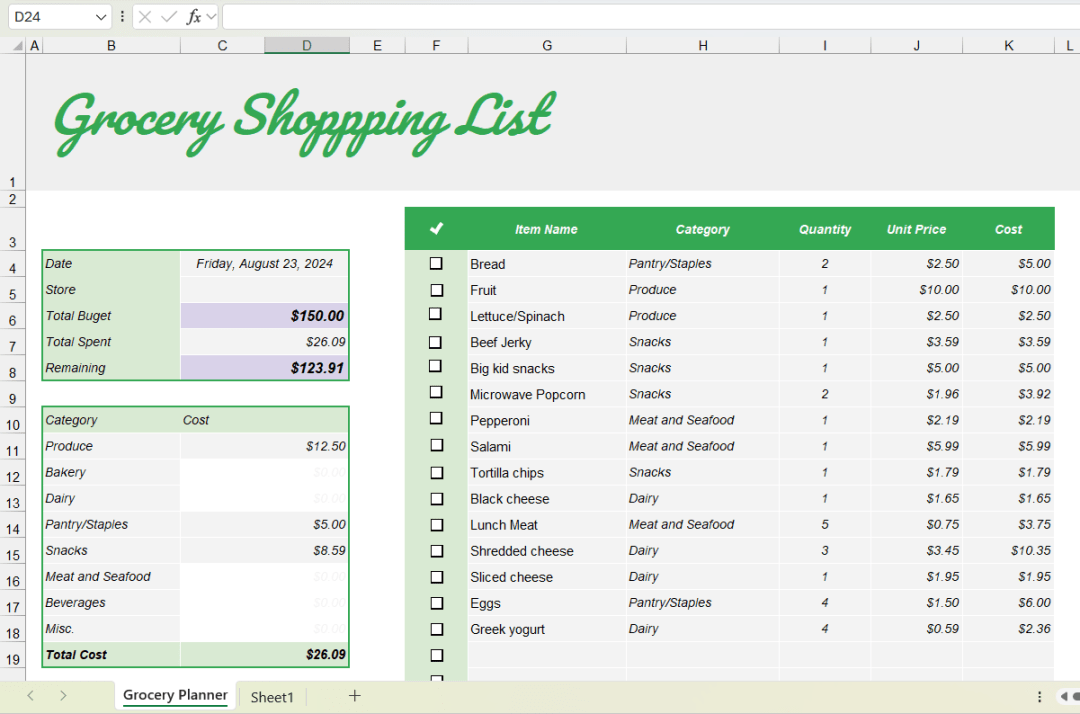Tick the checkbox for Shredded cheese
1080x714 pixels.
[x=436, y=551]
